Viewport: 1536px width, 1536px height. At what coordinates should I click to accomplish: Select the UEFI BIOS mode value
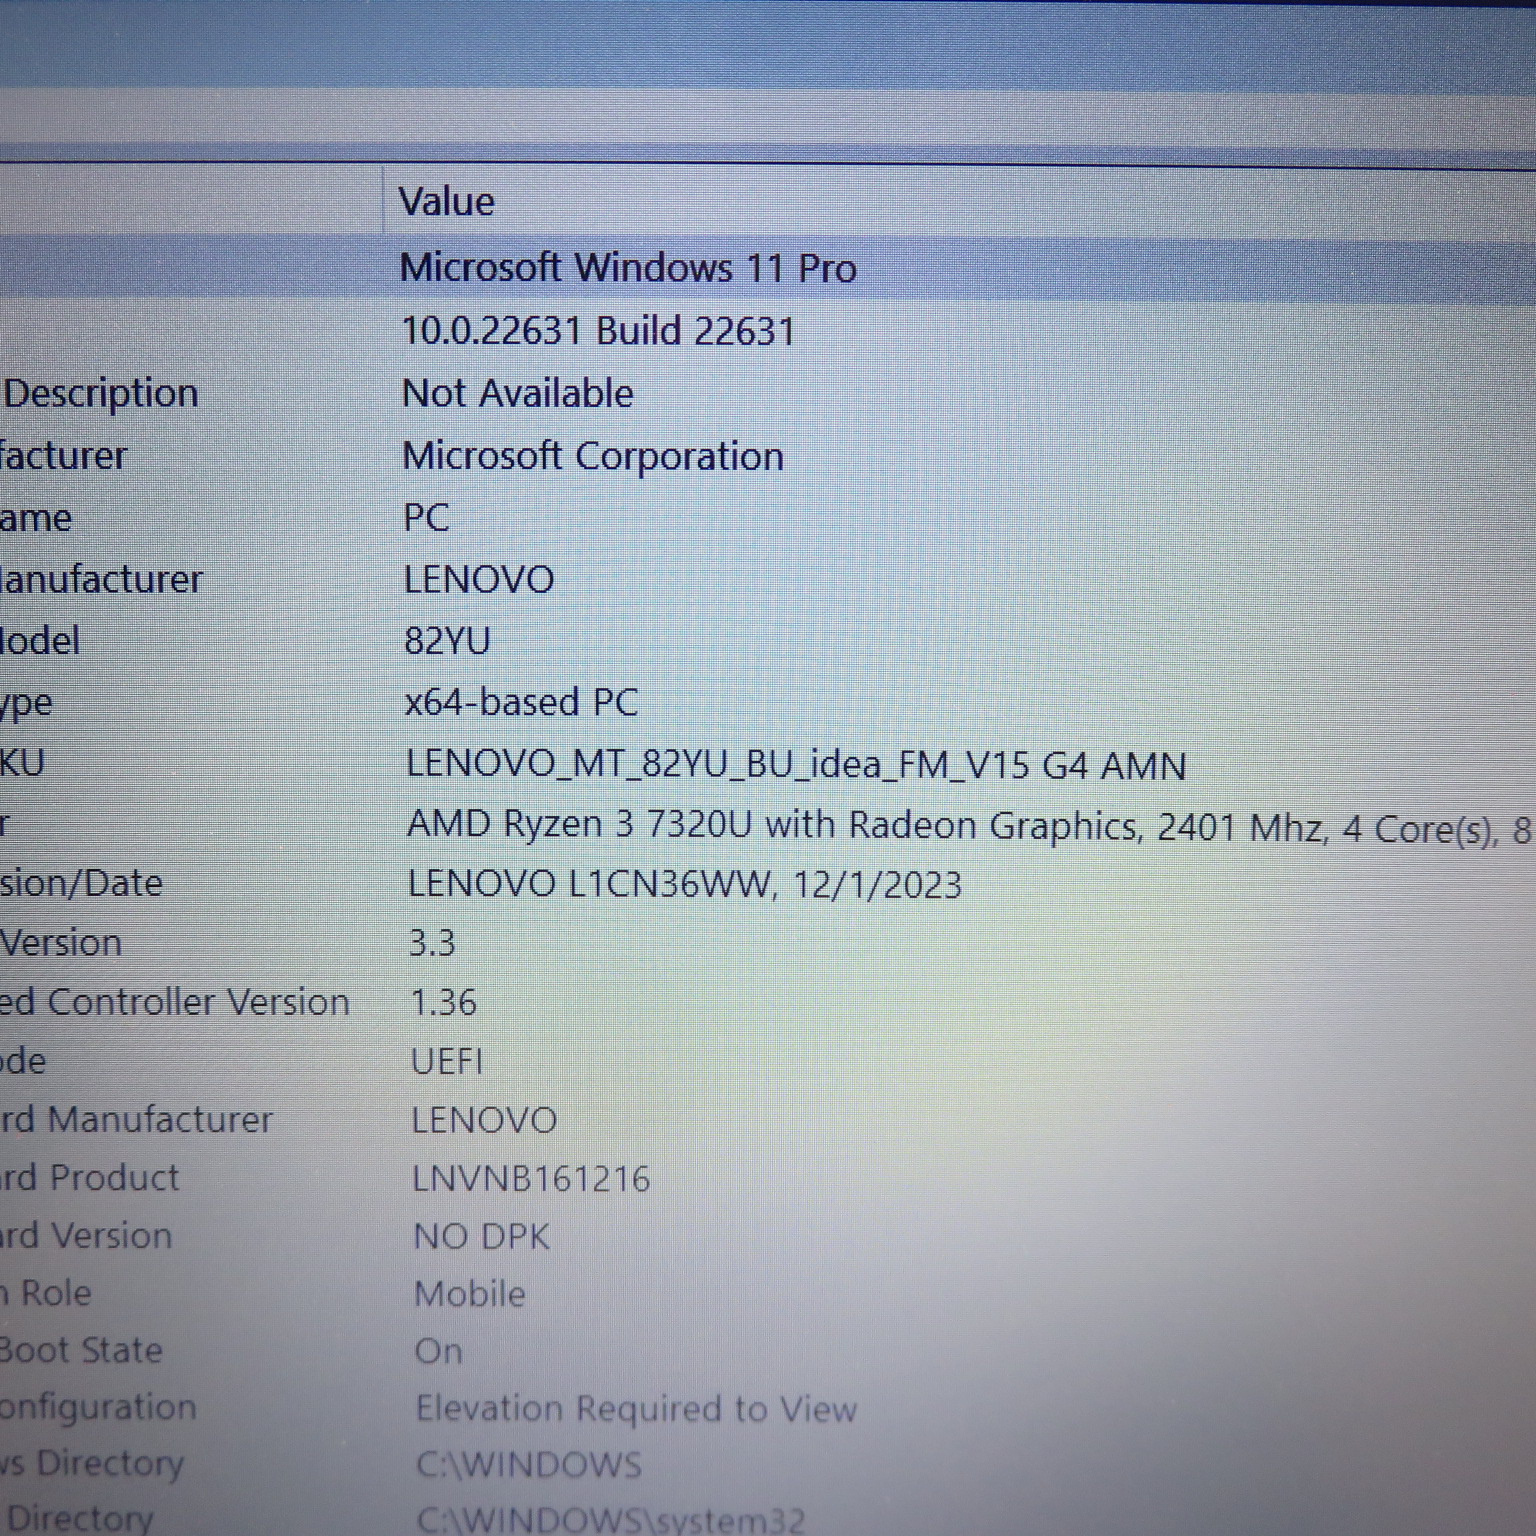[446, 1061]
